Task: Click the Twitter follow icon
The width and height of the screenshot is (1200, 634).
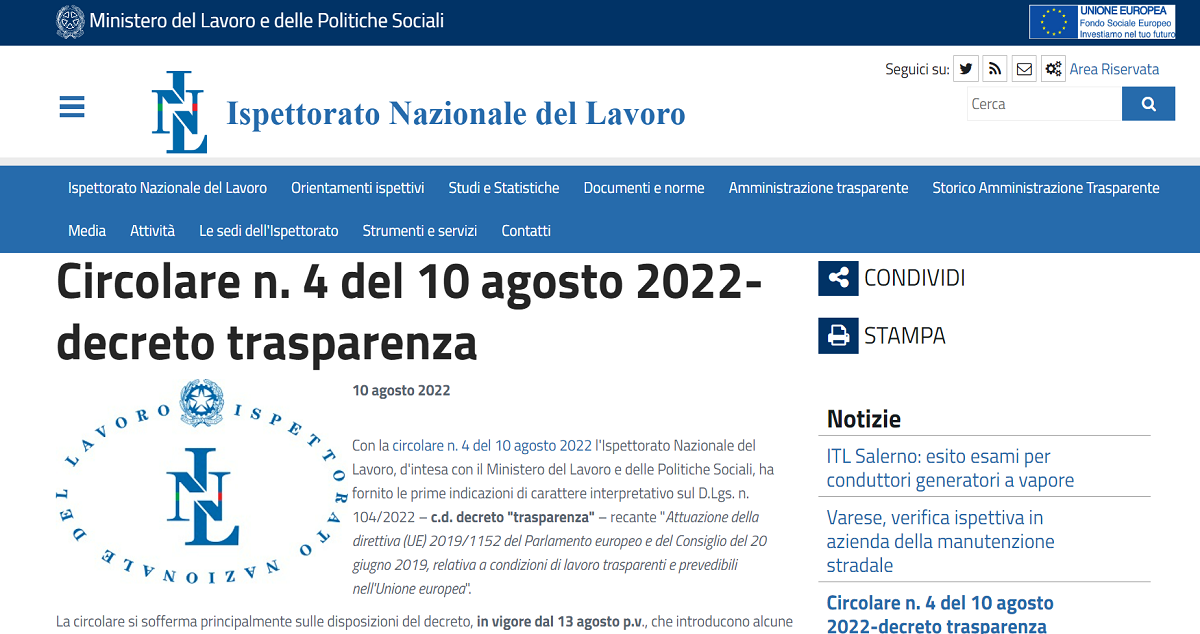Action: point(966,69)
